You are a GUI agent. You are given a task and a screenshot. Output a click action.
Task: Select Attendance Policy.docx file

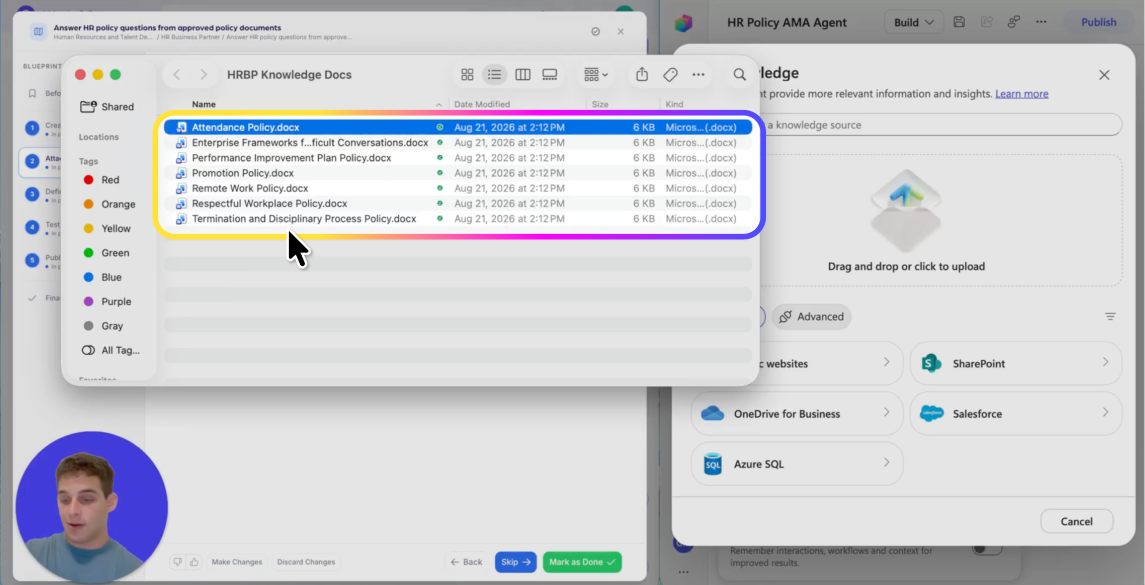click(458, 127)
